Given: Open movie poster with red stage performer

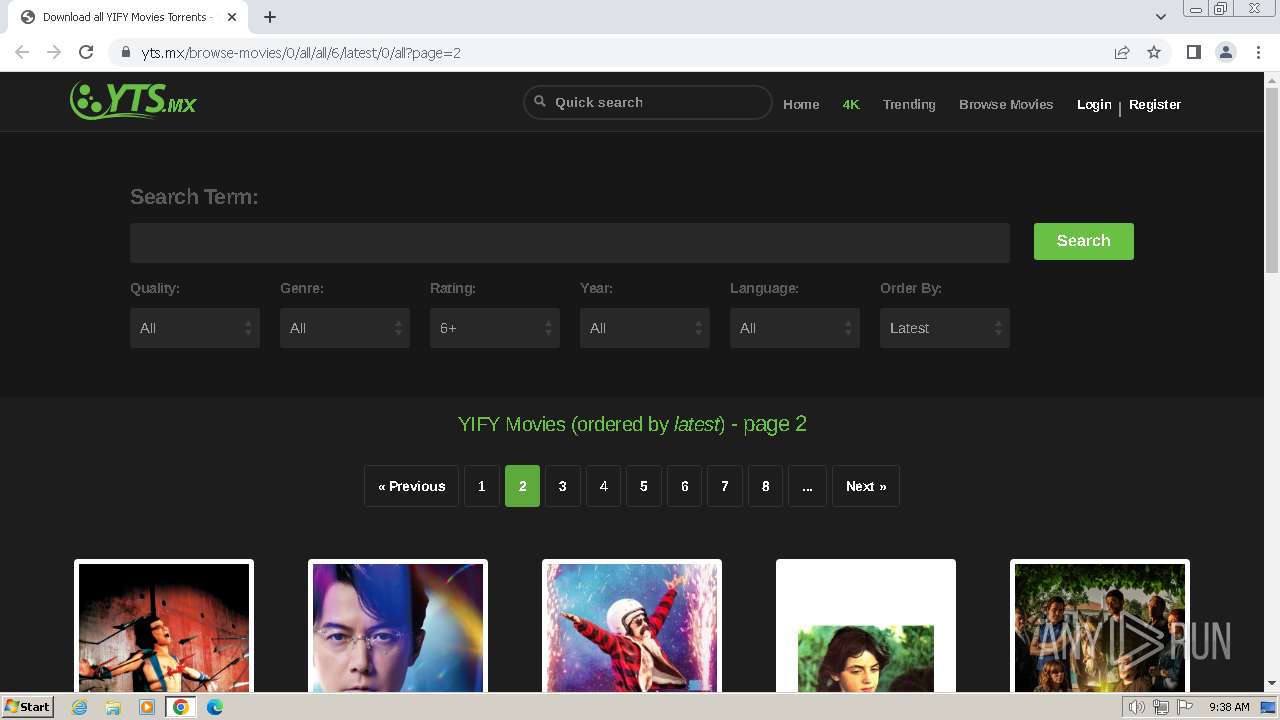Looking at the screenshot, I should click(164, 627).
